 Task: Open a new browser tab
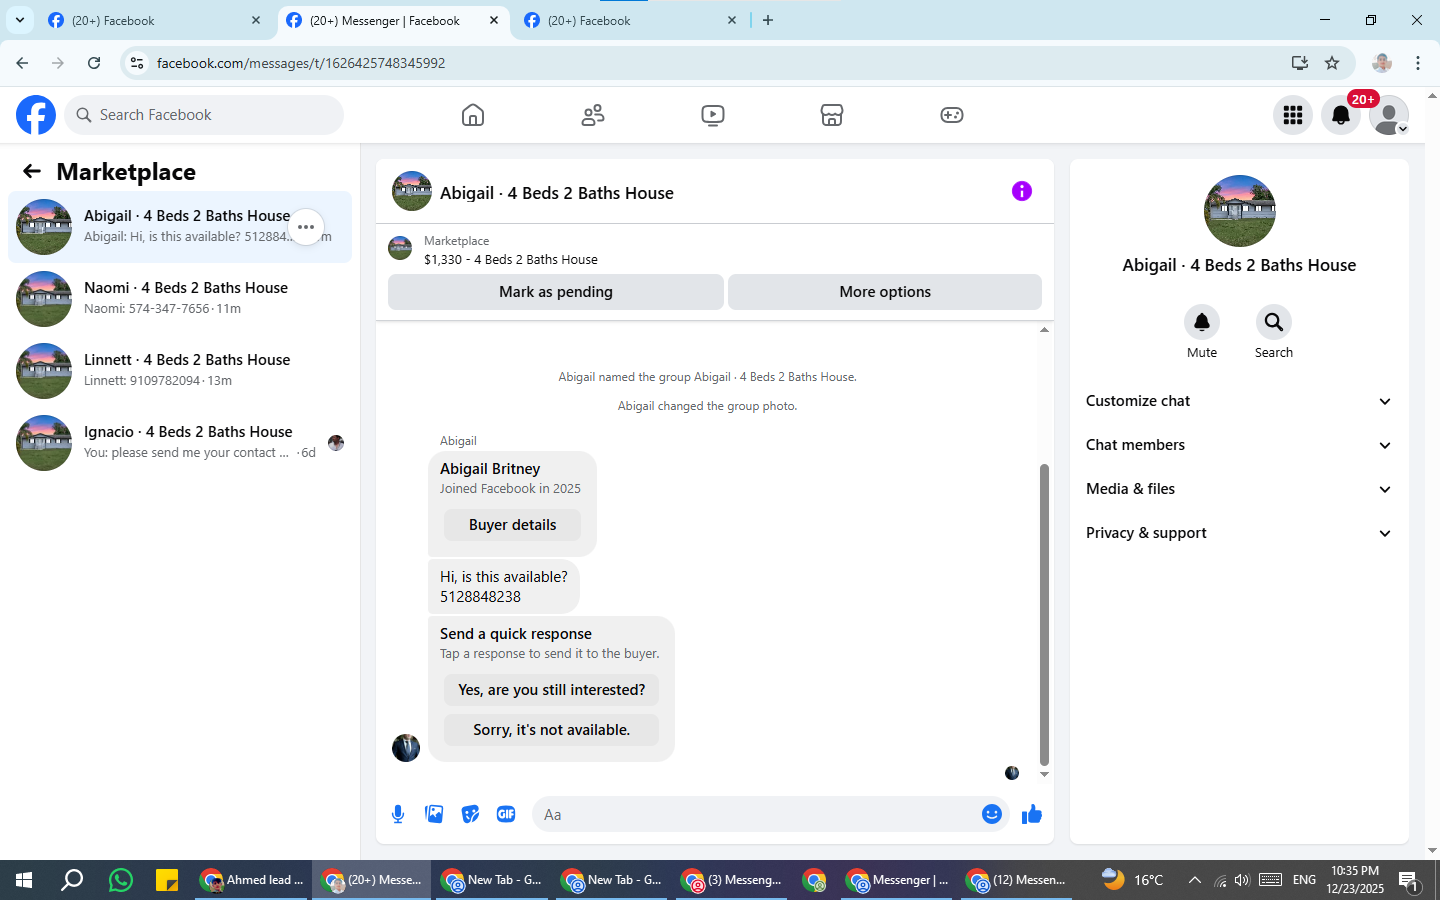(768, 20)
